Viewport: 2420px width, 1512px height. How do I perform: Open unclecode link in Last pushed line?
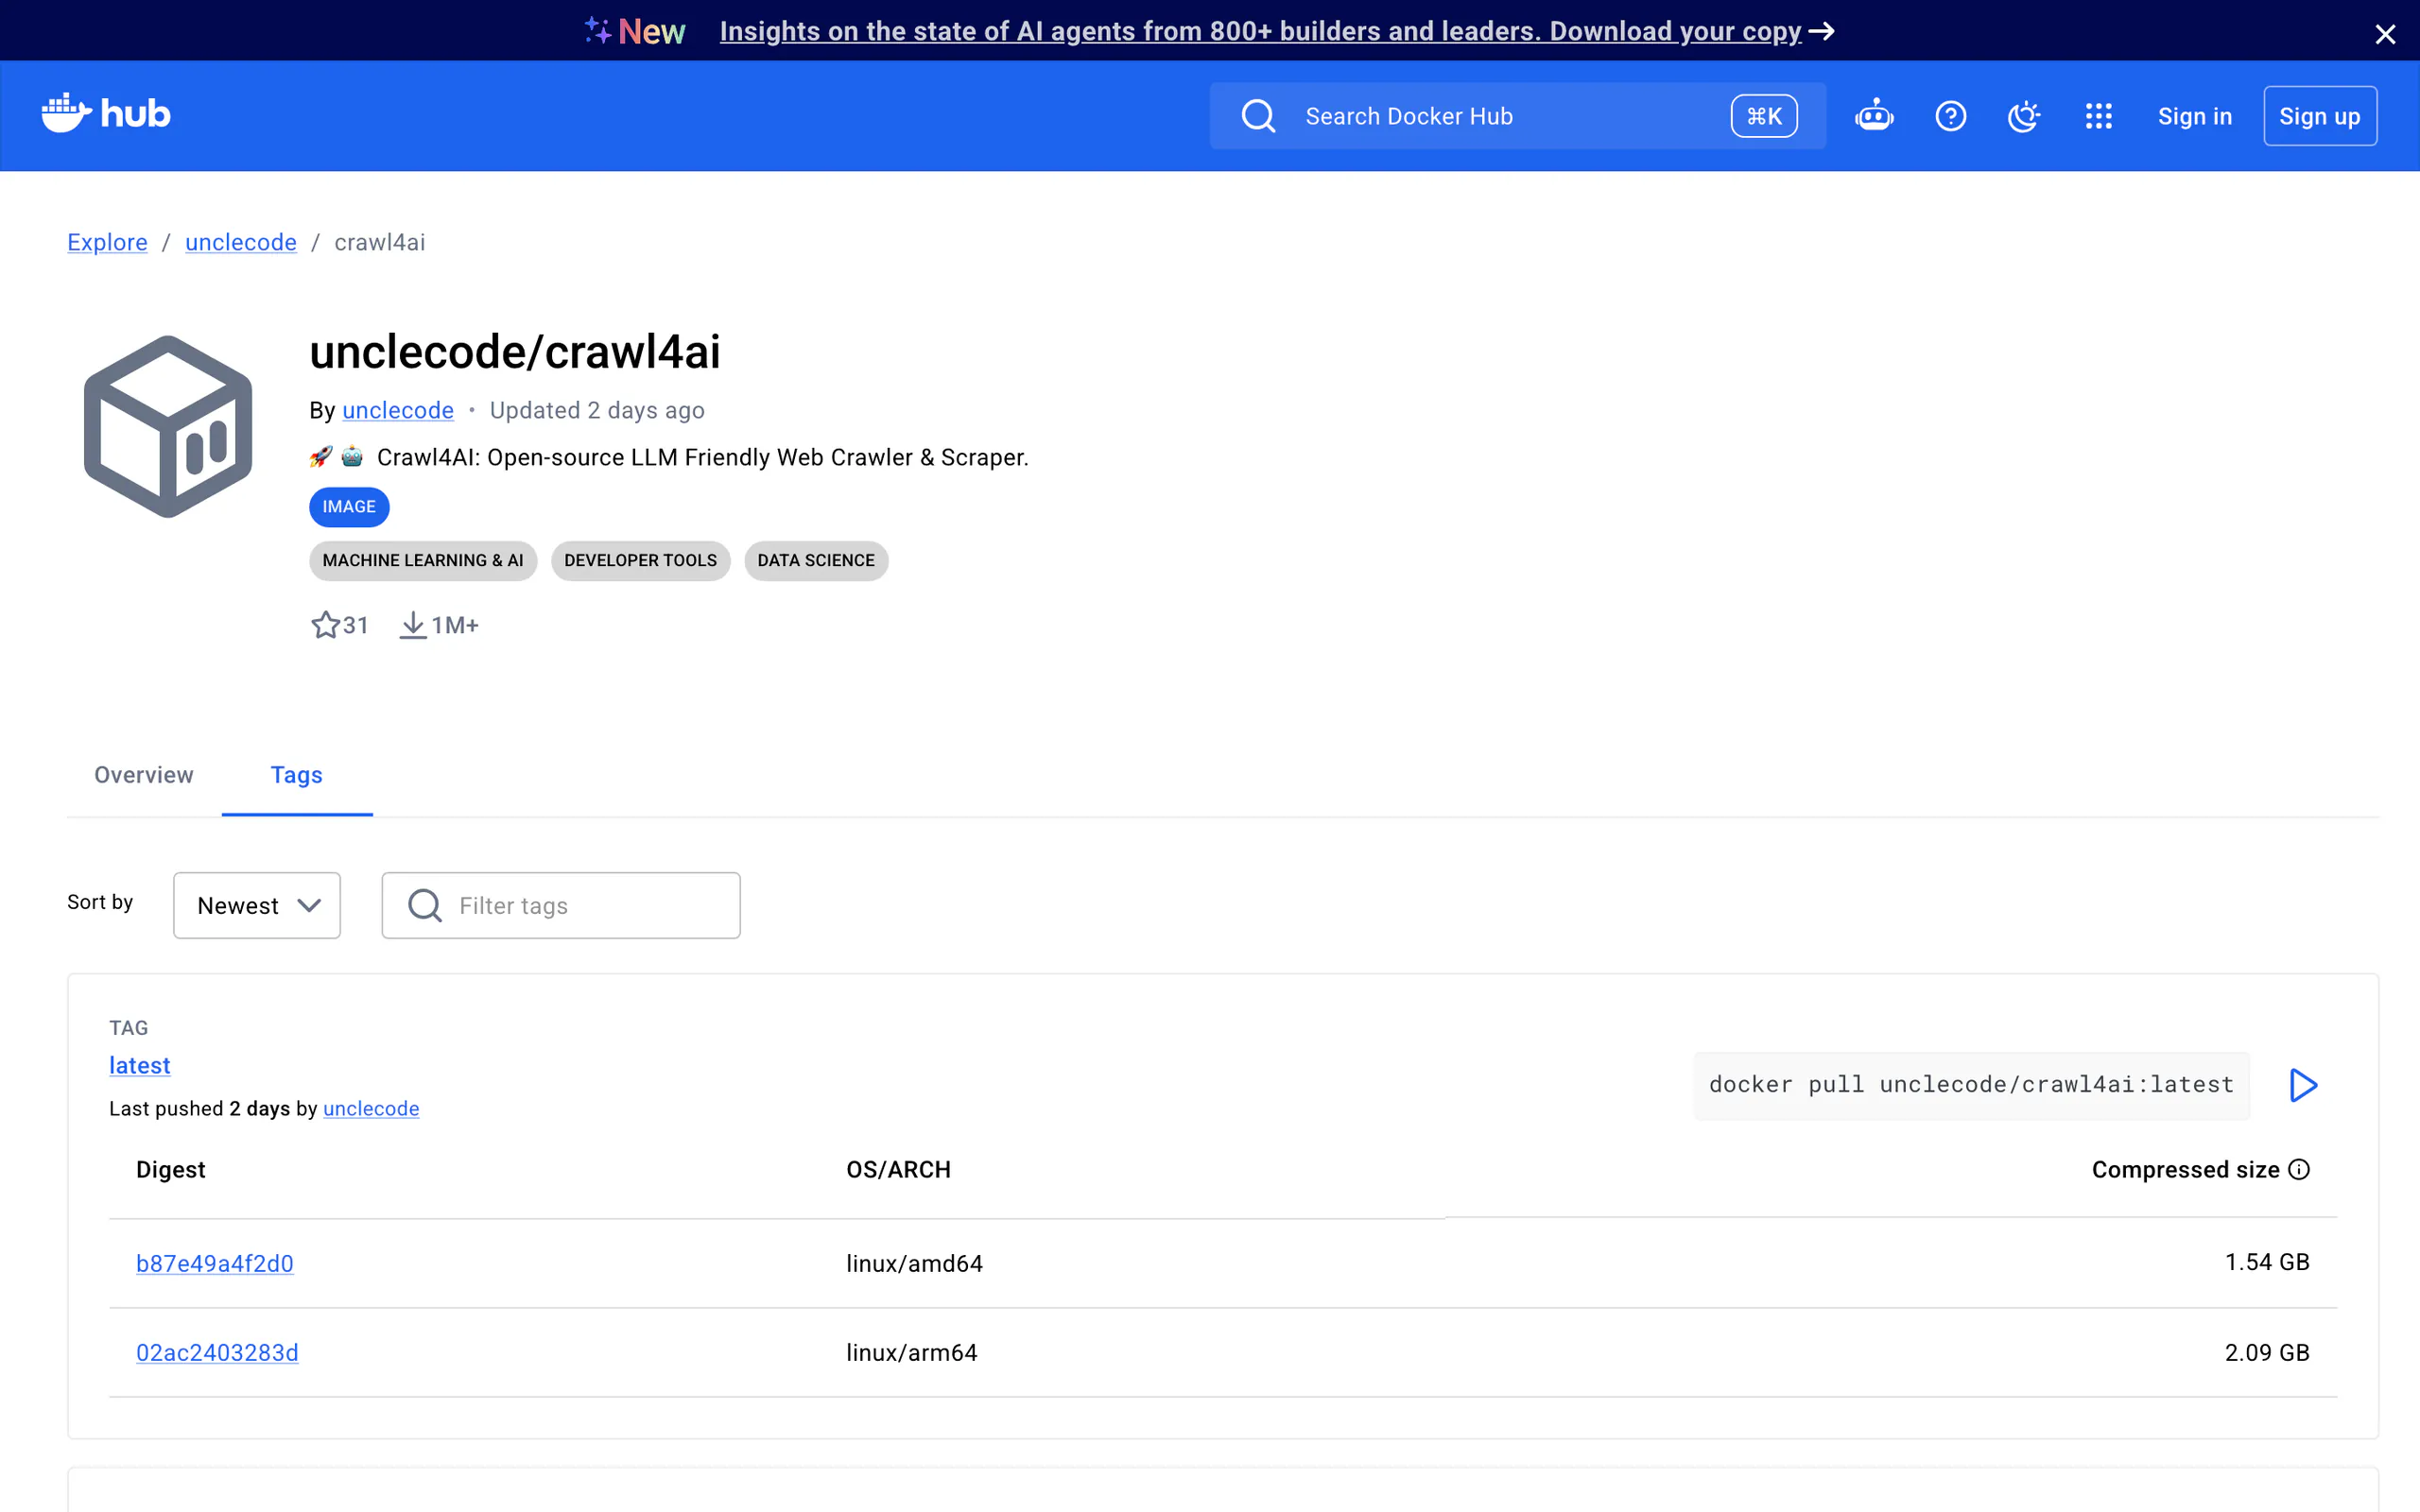(x=371, y=1108)
